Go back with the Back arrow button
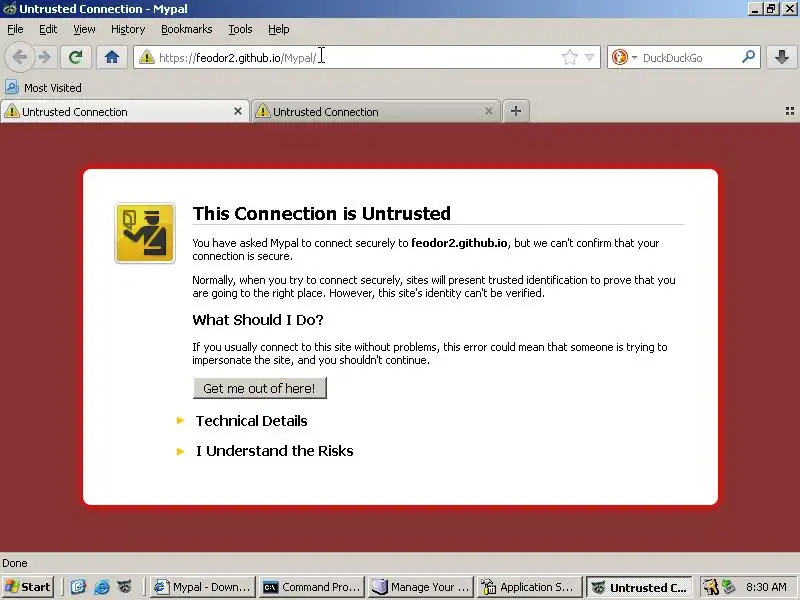Viewport: 800px width, 600px height. pos(19,57)
